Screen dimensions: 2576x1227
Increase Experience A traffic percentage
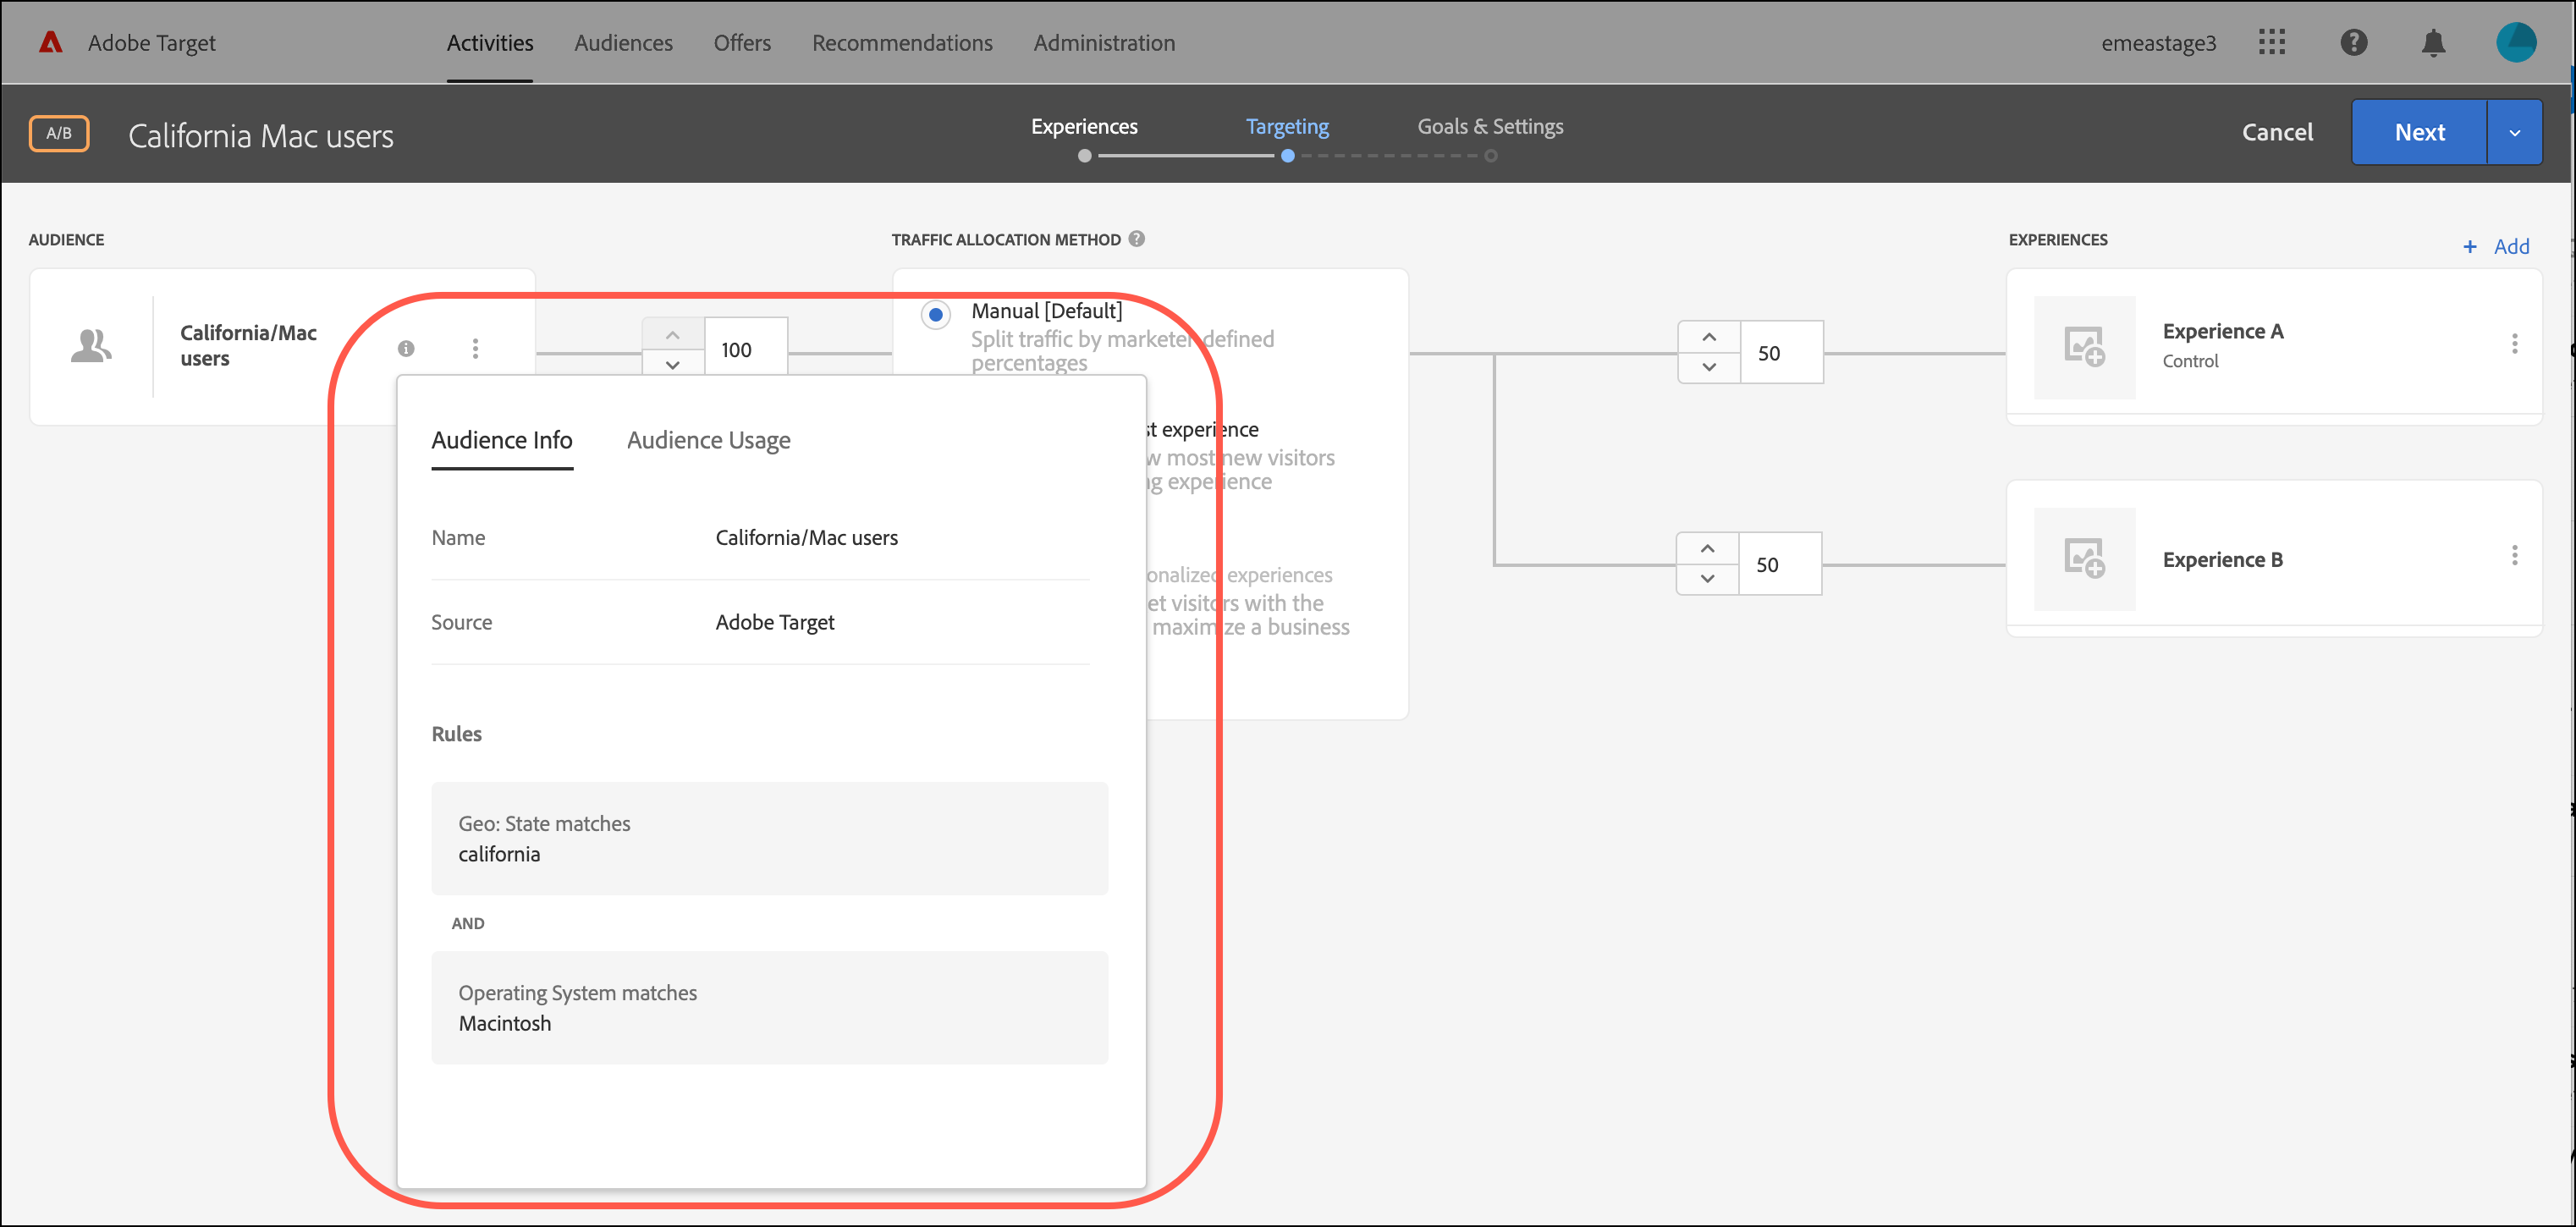(x=1709, y=337)
